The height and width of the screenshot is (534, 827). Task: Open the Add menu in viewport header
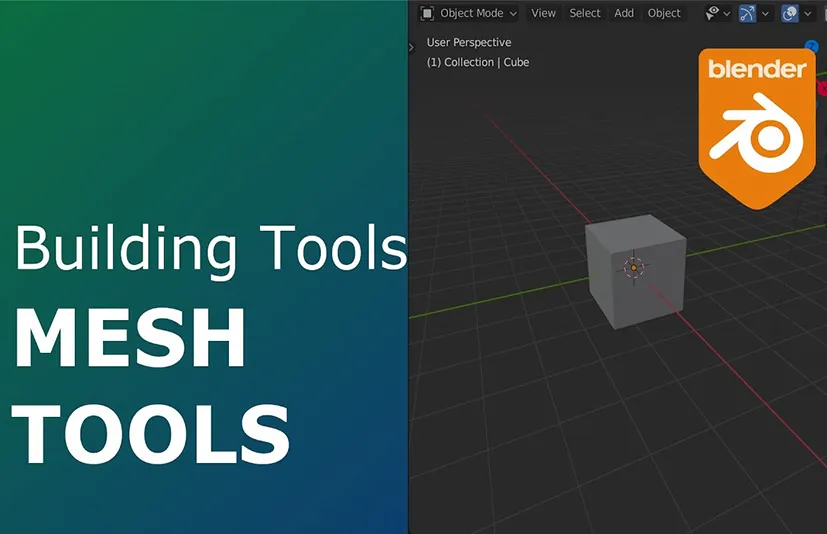point(624,13)
